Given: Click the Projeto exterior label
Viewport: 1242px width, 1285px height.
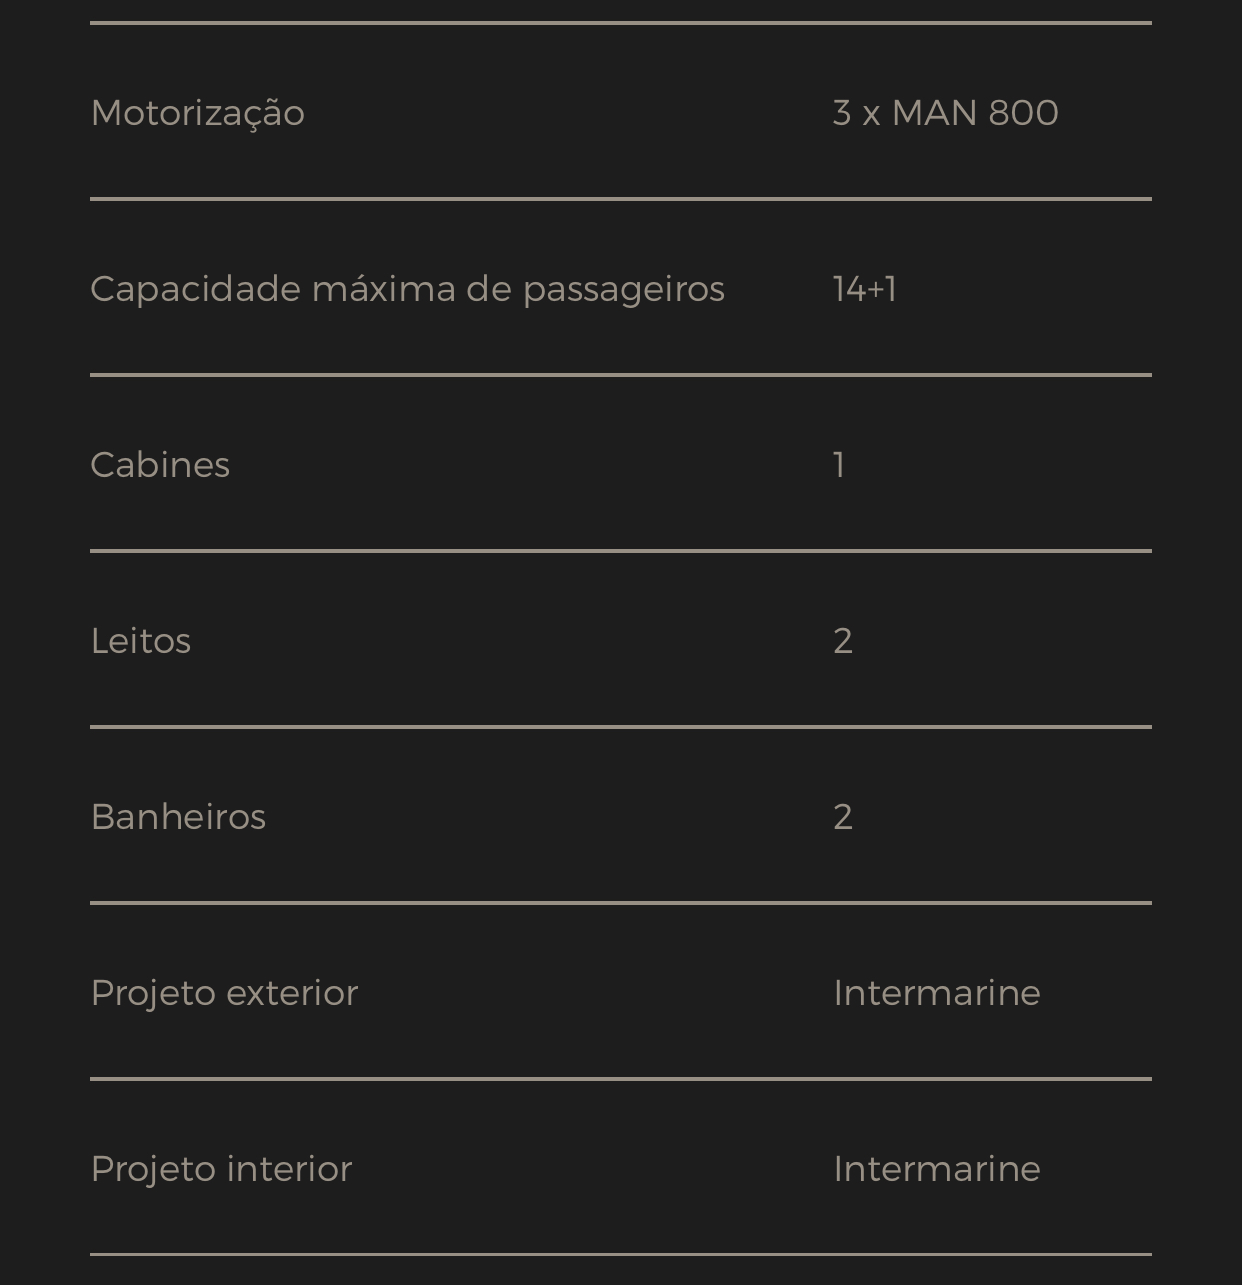Looking at the screenshot, I should tap(224, 993).
